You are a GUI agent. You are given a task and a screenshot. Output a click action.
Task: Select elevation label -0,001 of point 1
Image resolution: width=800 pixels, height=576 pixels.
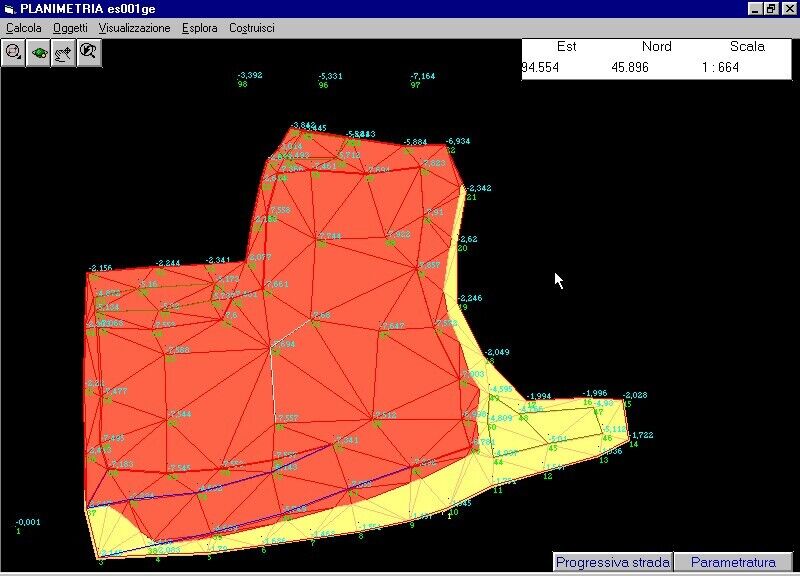(28, 522)
